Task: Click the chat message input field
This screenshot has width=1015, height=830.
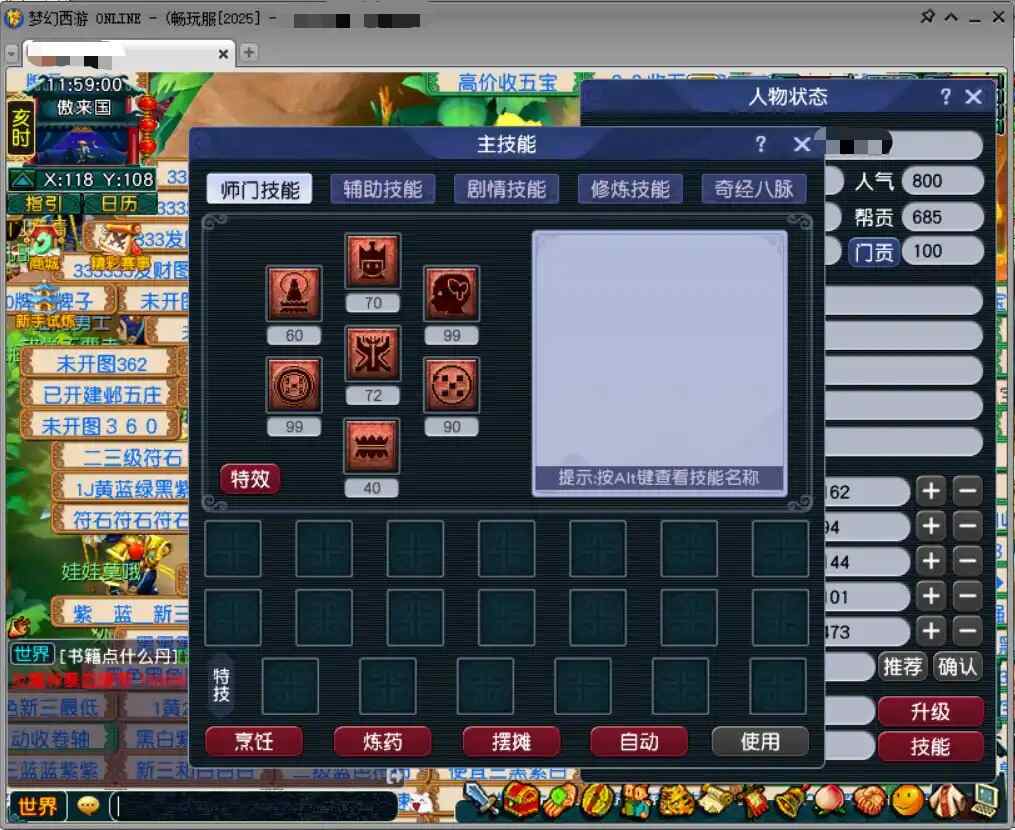Action: 254,807
